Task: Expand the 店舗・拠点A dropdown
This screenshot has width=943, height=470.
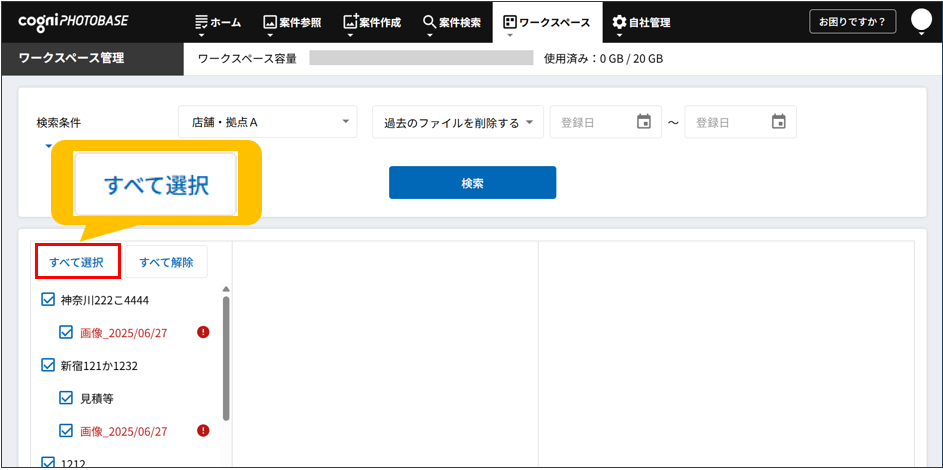Action: coord(267,122)
